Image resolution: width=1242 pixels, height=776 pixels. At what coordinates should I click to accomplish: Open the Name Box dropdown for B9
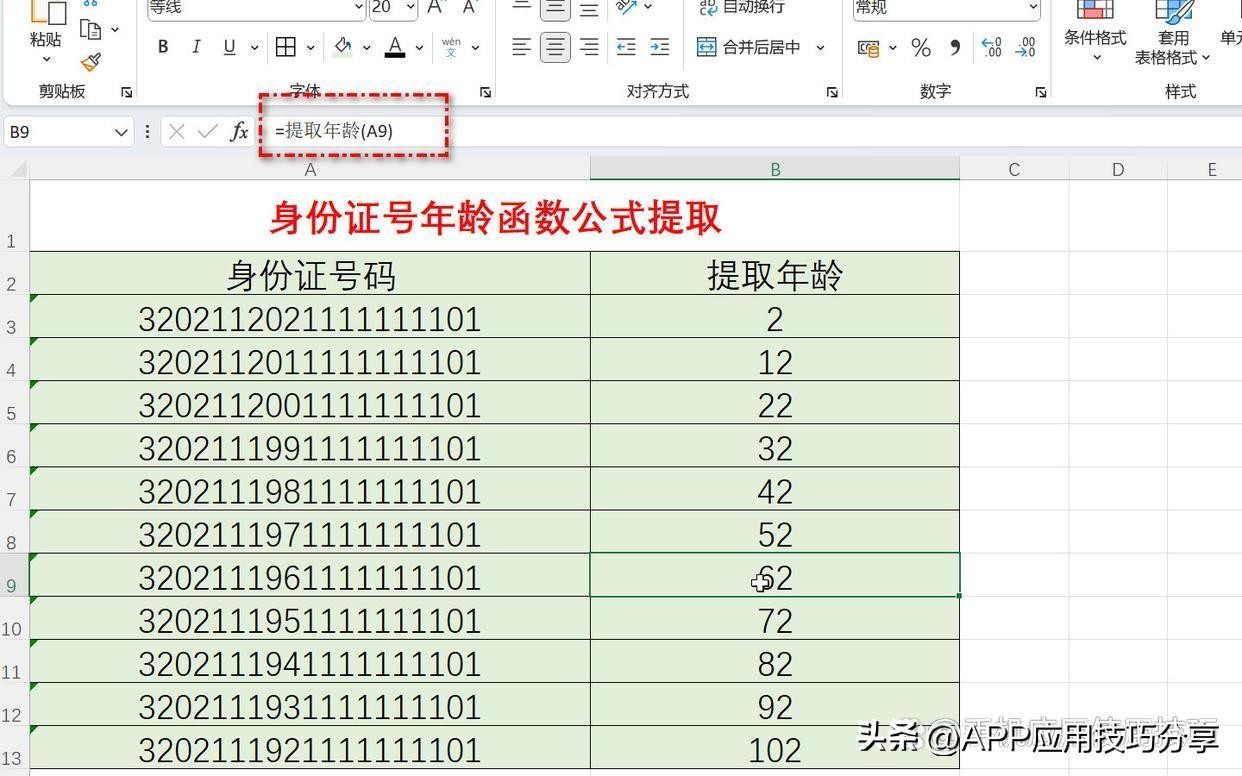click(x=121, y=132)
